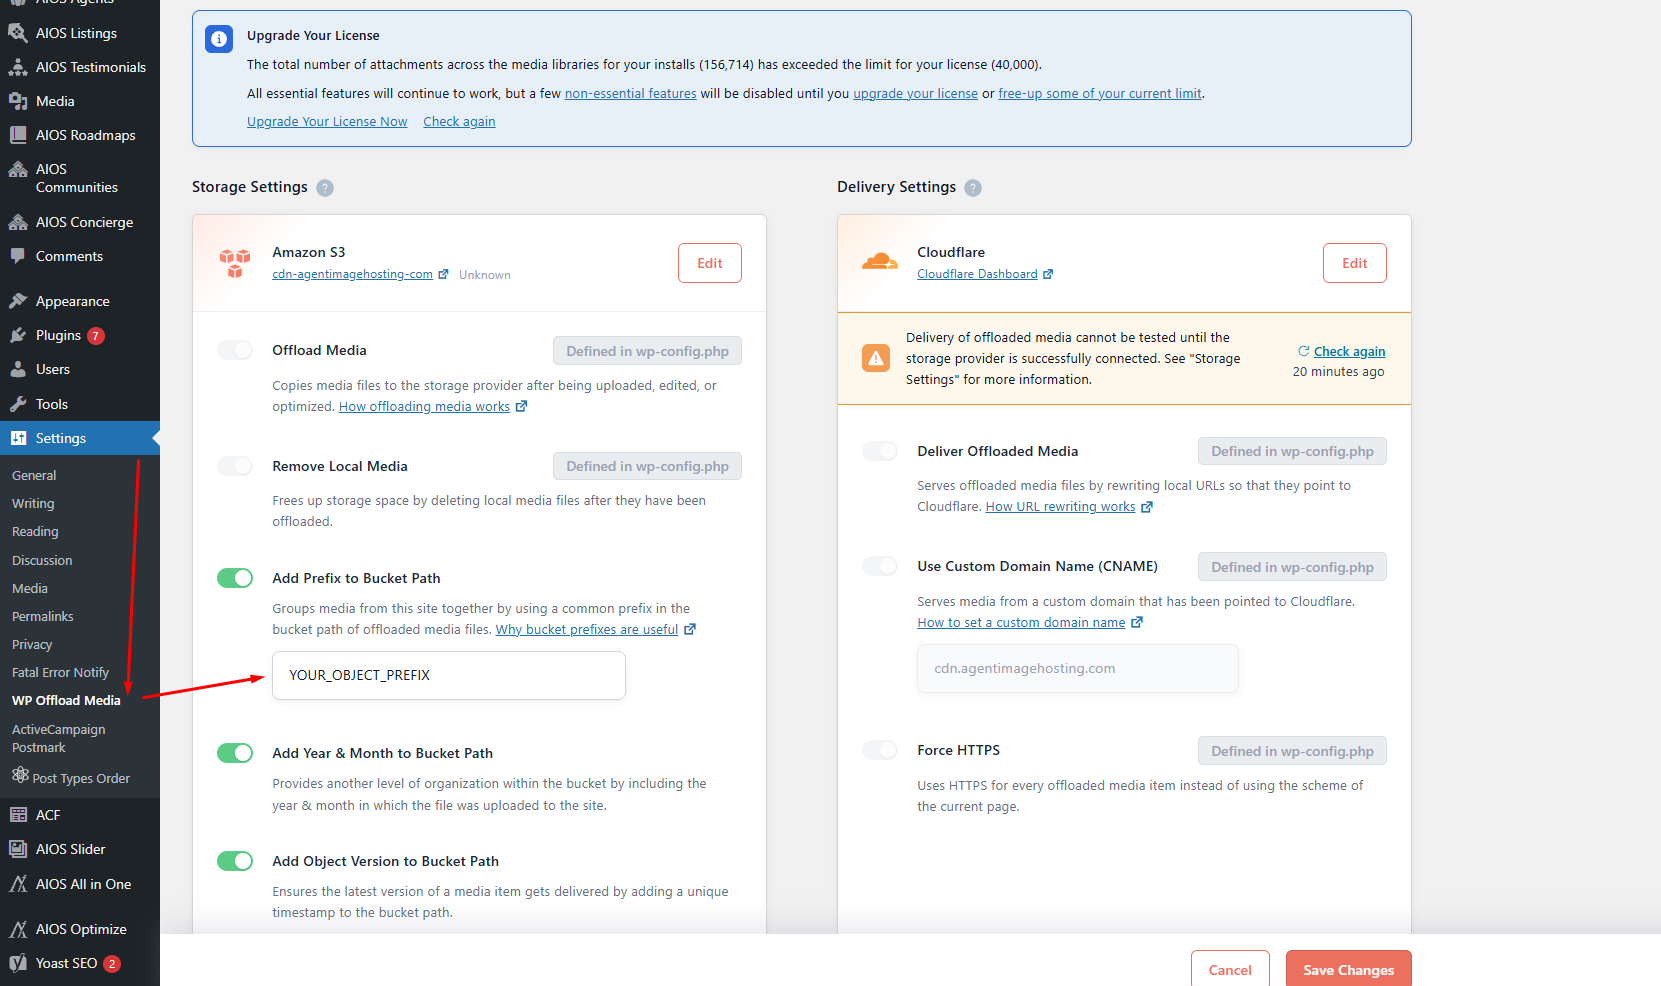Click the Comments bubble icon
Image resolution: width=1661 pixels, height=986 pixels.
click(x=18, y=256)
